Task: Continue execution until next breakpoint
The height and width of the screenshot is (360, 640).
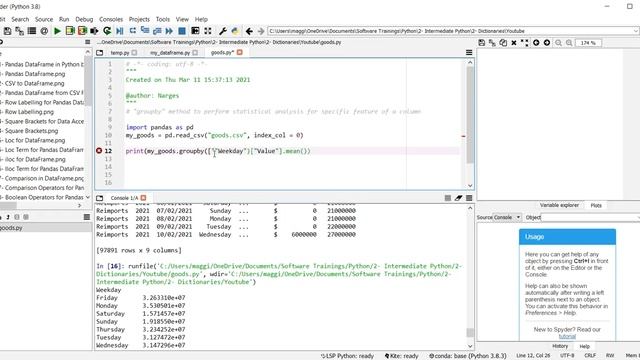Action: click(x=169, y=31)
